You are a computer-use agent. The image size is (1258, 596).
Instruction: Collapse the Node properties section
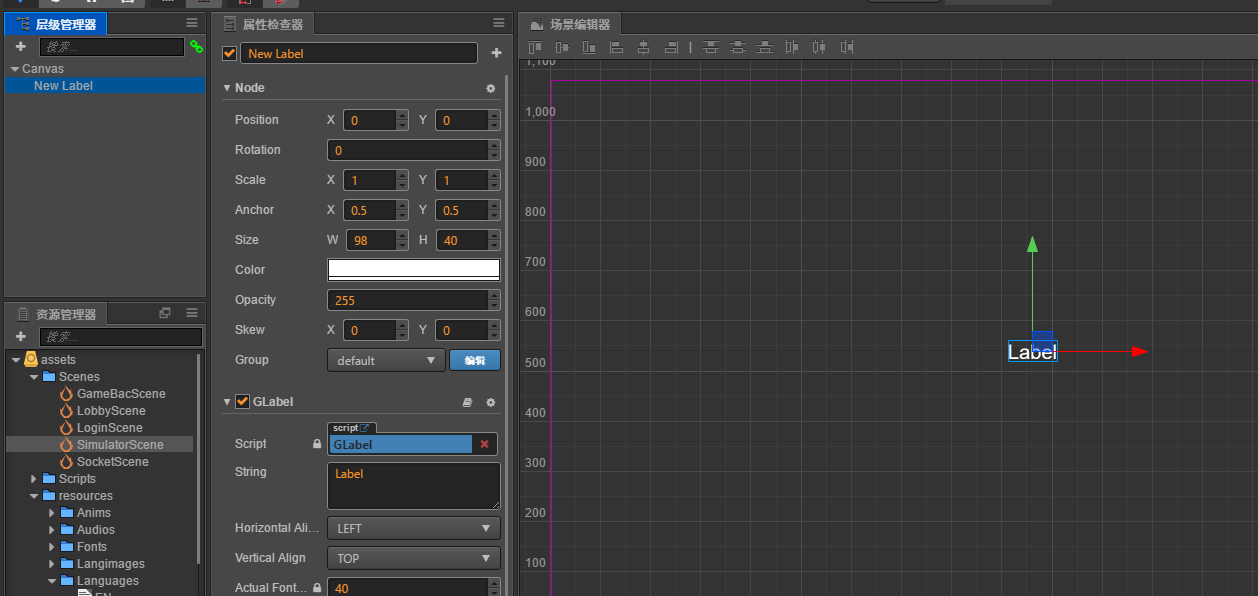point(227,88)
